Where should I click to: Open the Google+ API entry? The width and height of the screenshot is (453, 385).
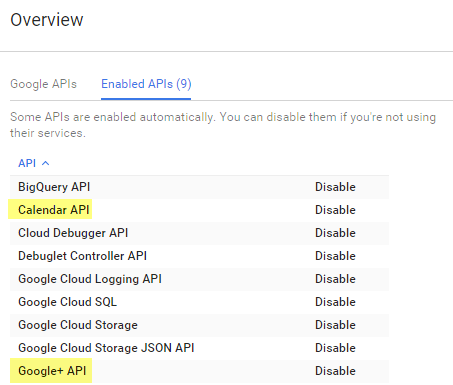click(52, 371)
